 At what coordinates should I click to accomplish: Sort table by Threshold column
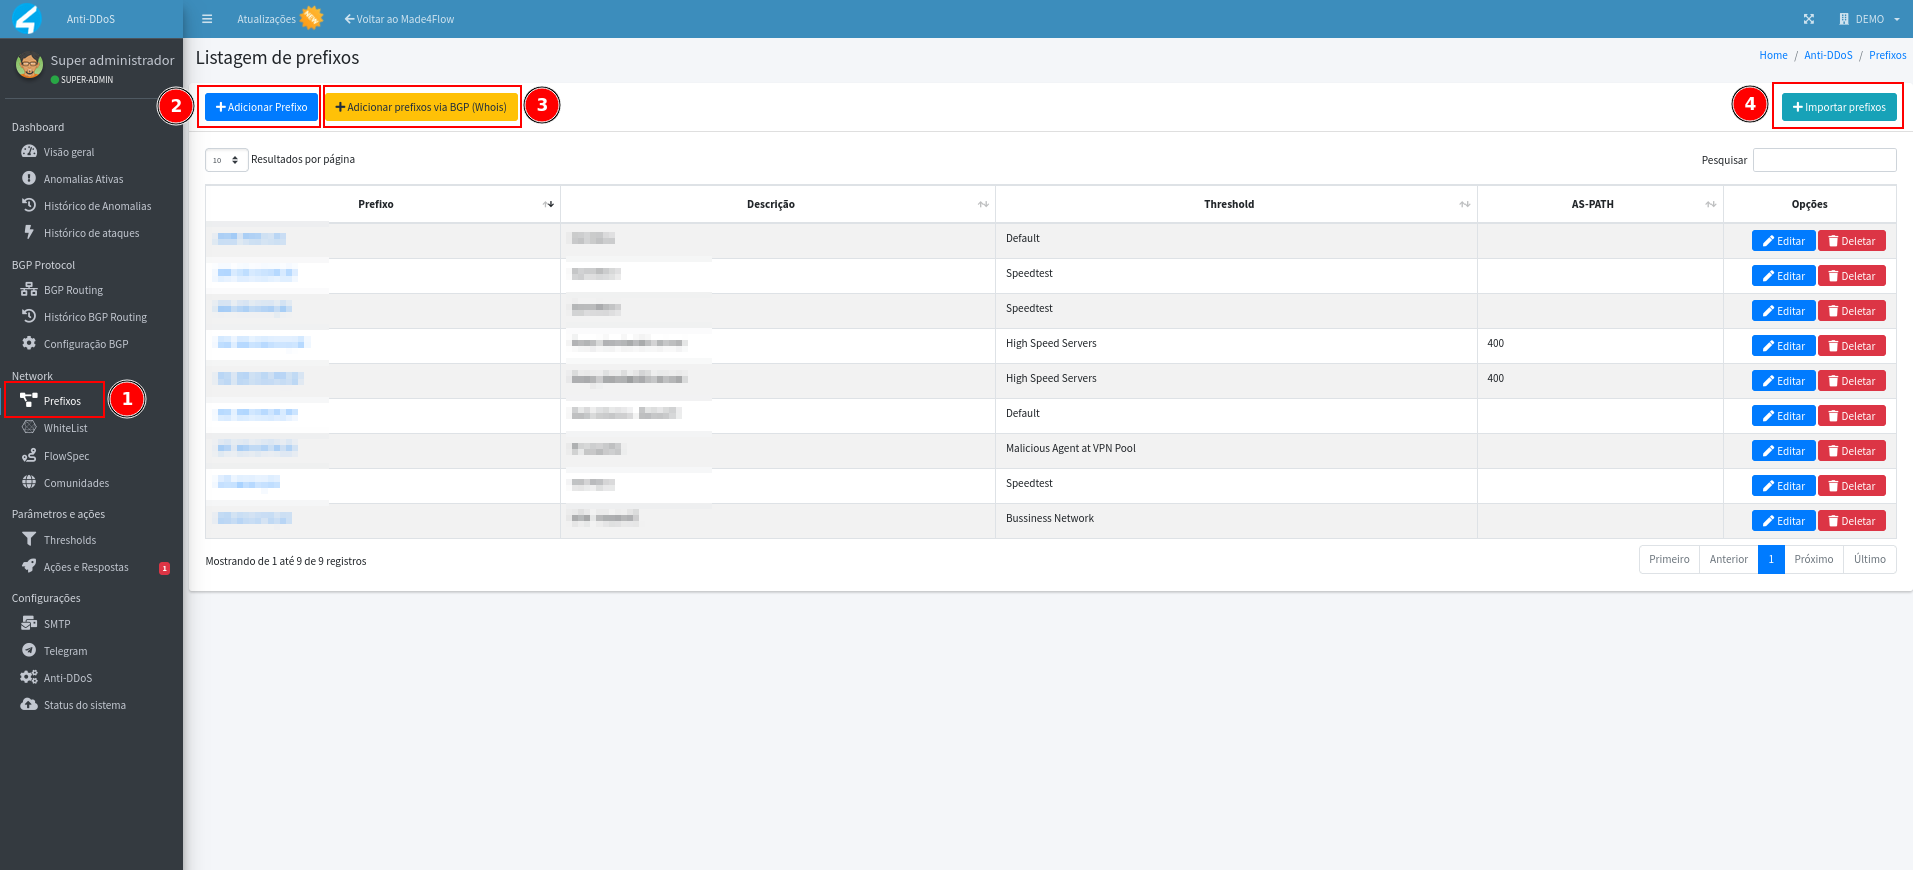(x=1236, y=204)
